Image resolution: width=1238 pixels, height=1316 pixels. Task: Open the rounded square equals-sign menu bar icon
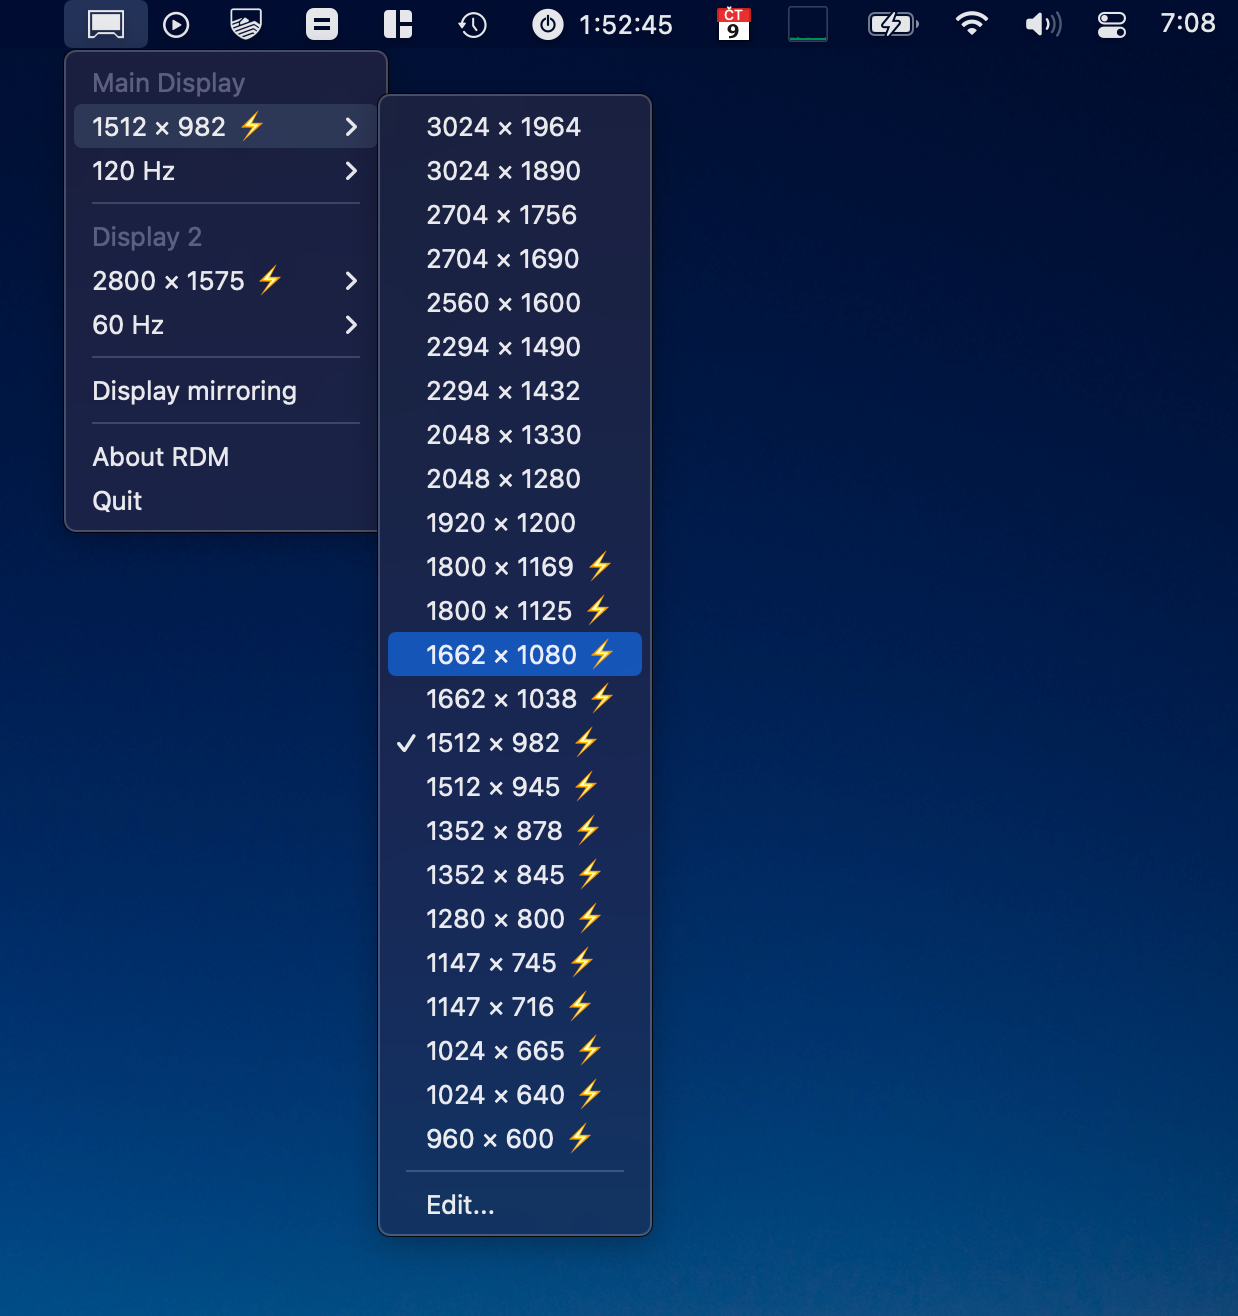point(322,24)
